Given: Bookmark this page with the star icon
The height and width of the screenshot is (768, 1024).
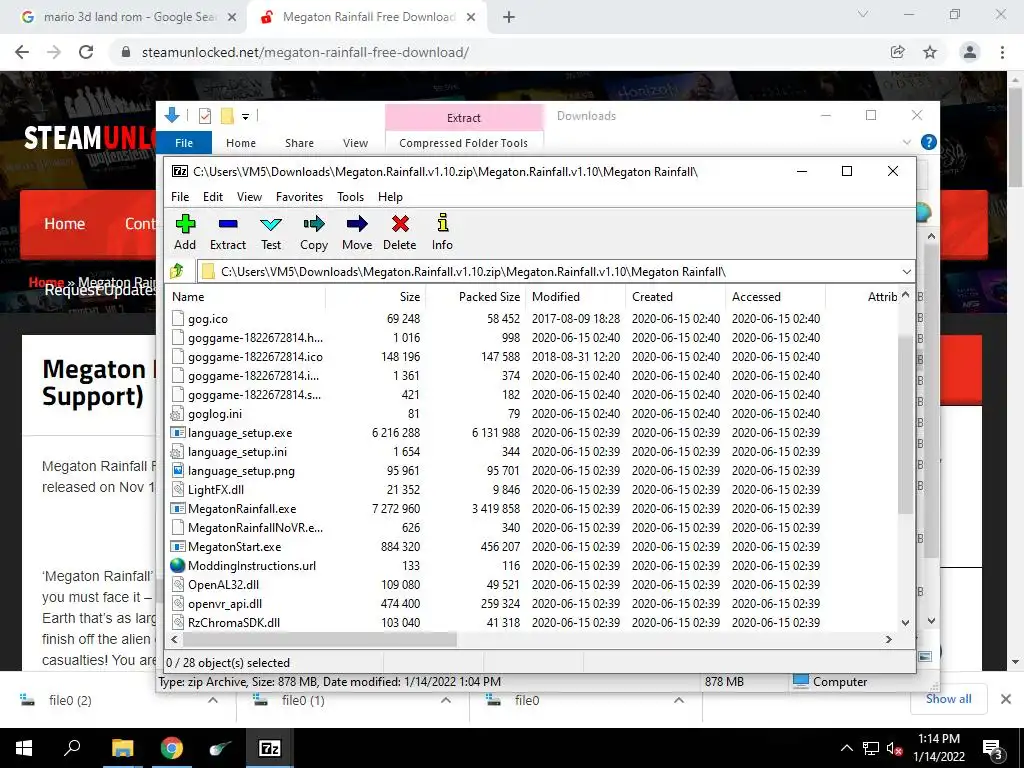Looking at the screenshot, I should [x=930, y=52].
